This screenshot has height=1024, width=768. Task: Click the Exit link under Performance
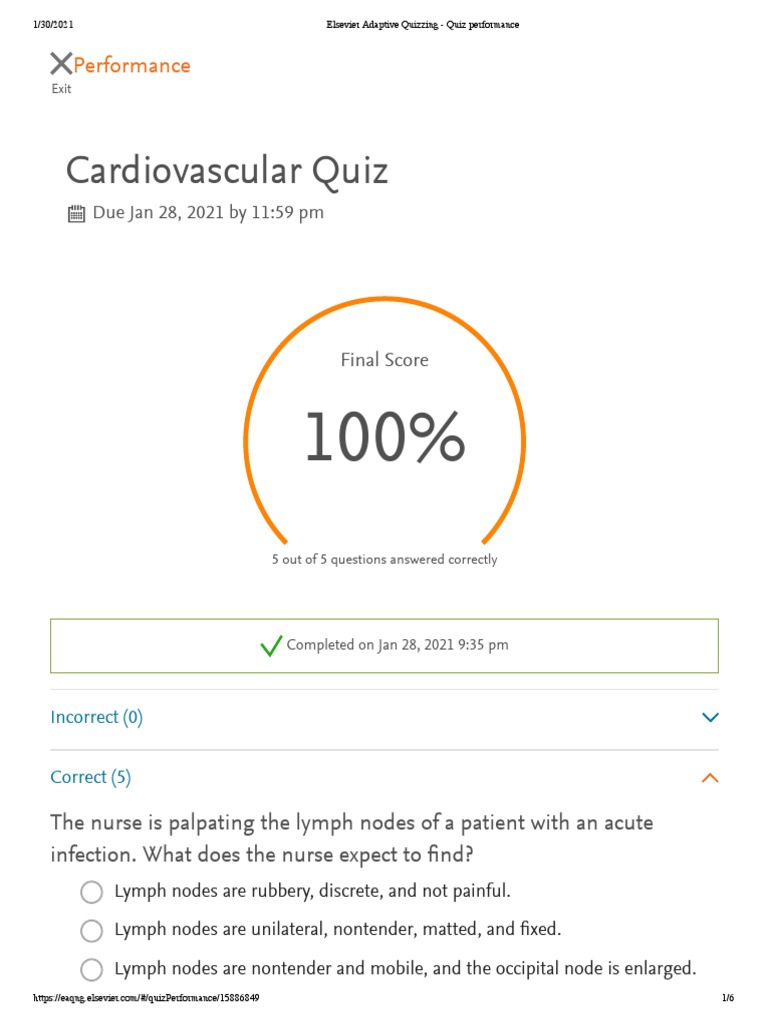click(x=62, y=89)
